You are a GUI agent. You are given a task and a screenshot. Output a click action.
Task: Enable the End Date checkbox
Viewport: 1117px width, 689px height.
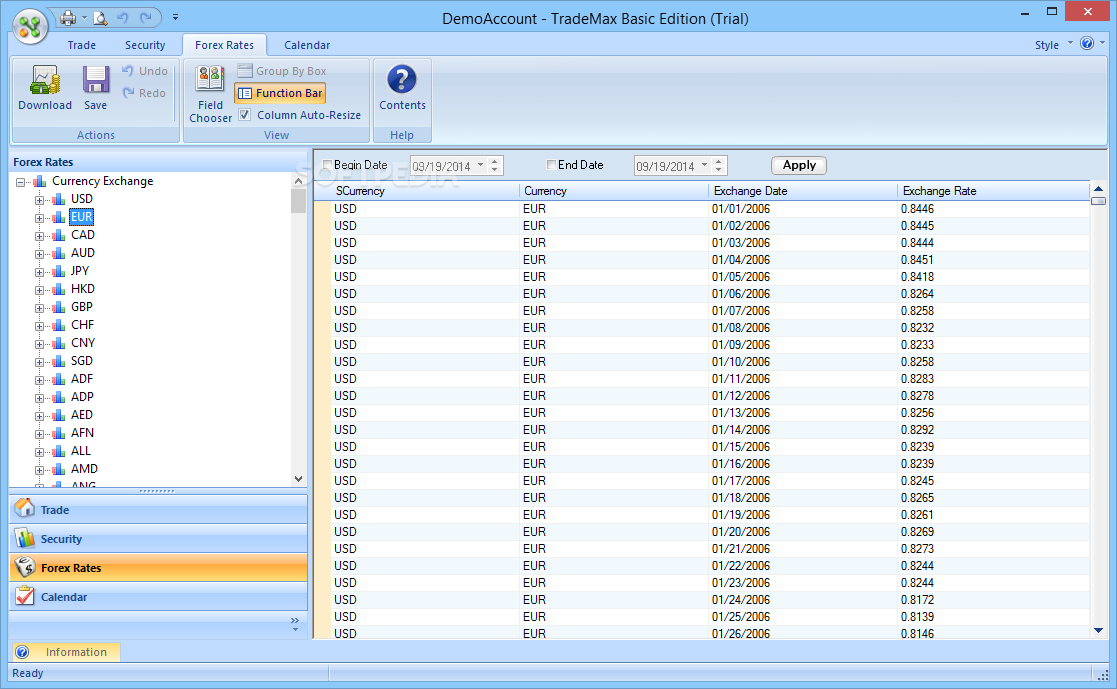pos(551,165)
